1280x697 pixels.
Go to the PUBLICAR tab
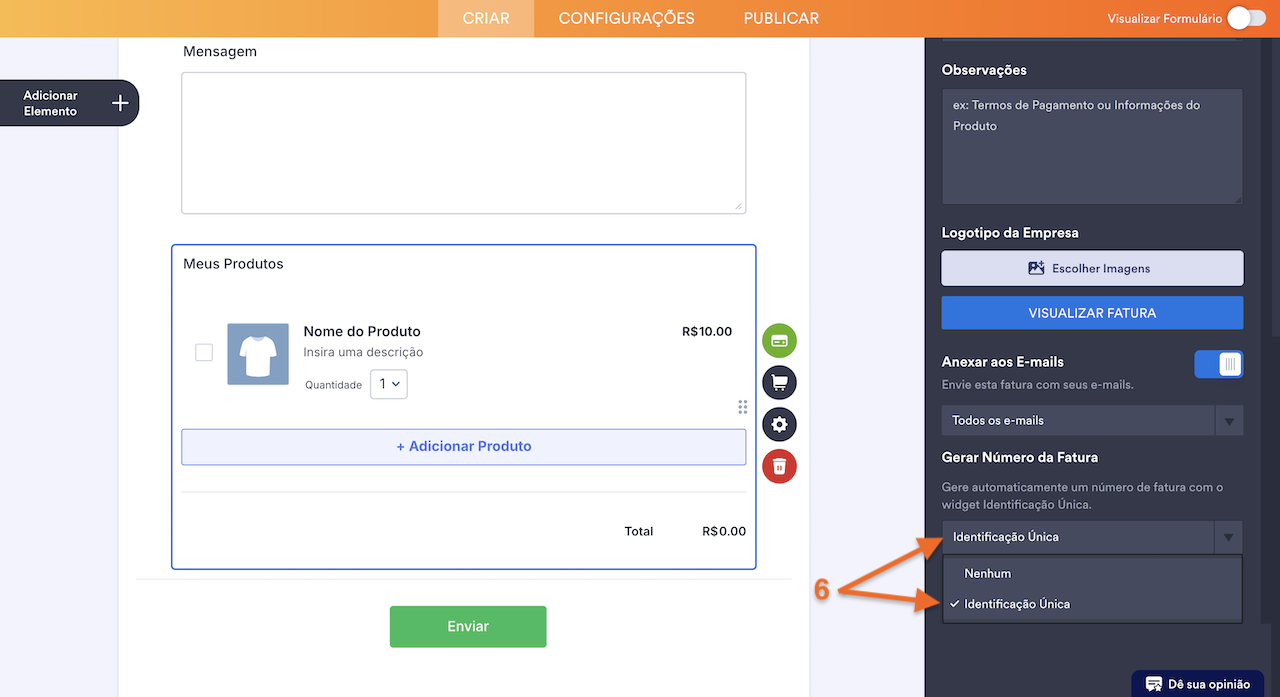[781, 18]
